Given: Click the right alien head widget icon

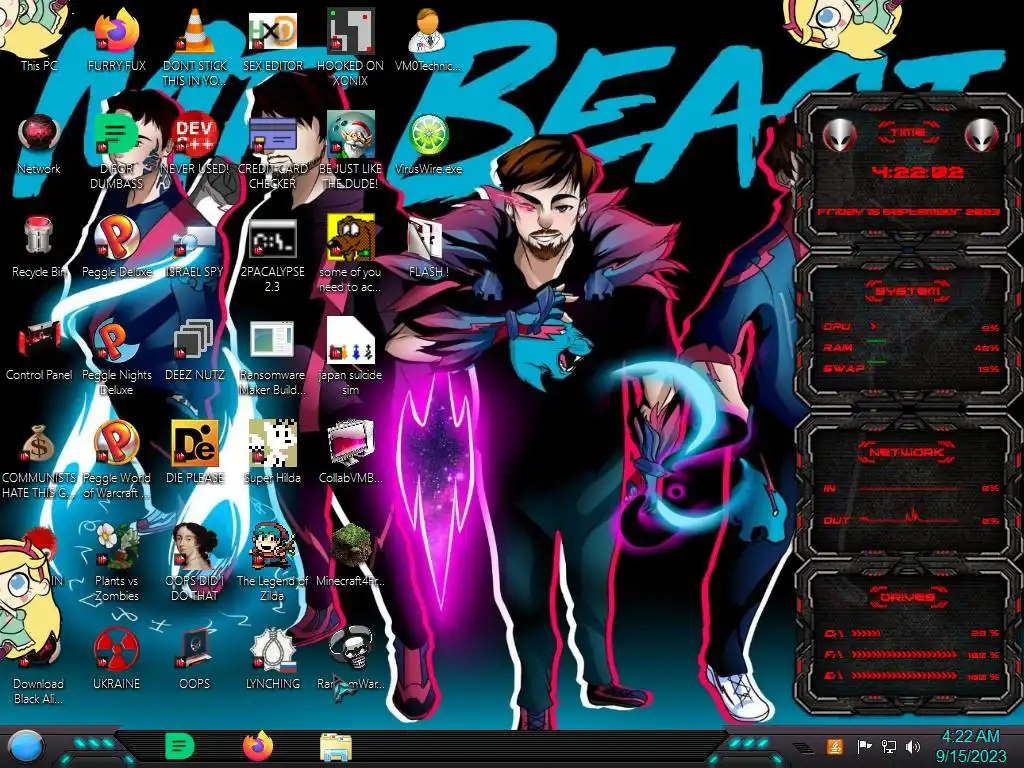Looking at the screenshot, I should (x=982, y=135).
